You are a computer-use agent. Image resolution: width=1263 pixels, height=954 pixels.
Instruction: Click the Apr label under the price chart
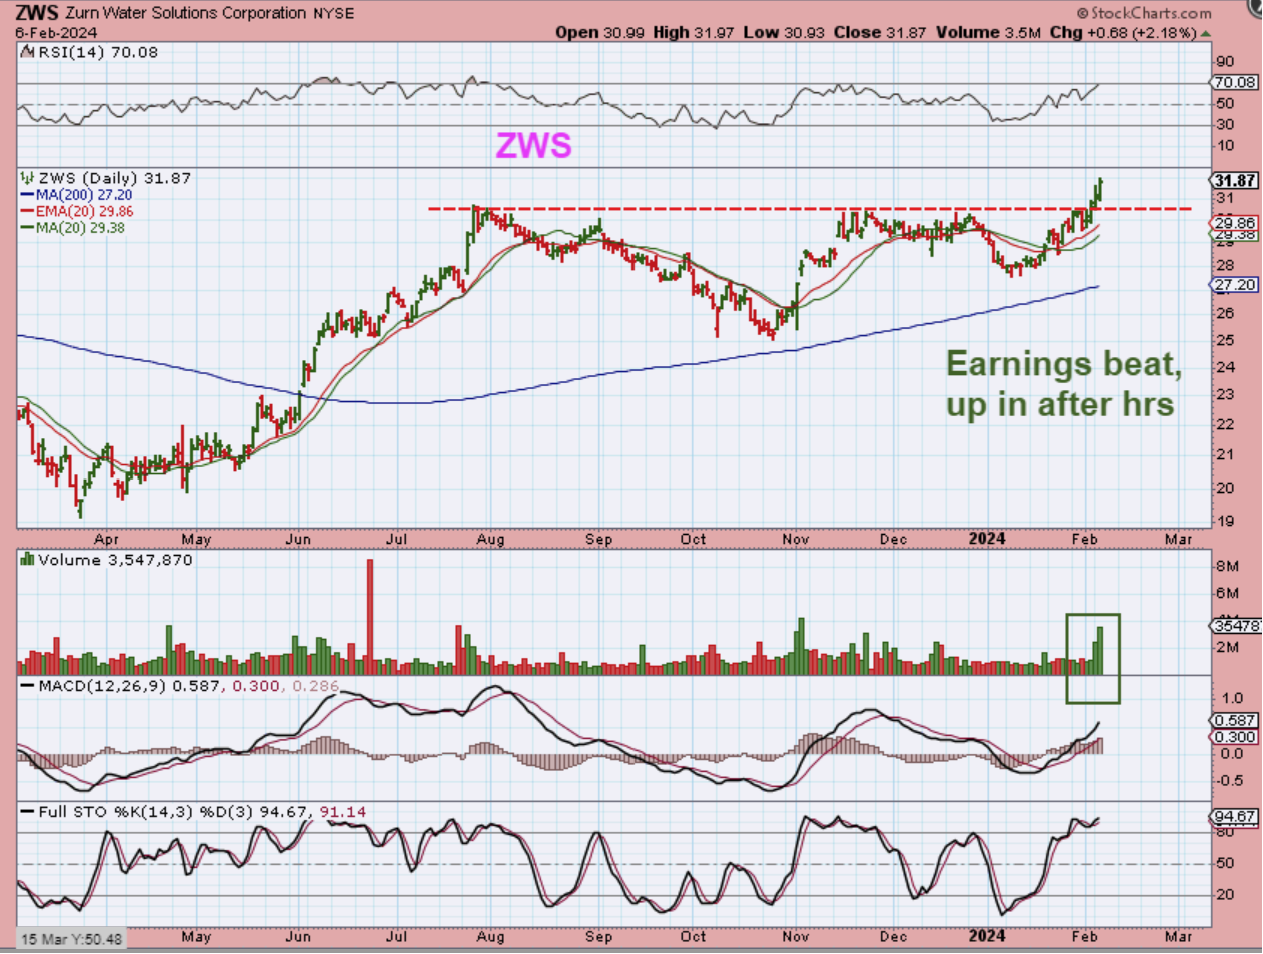(106, 539)
